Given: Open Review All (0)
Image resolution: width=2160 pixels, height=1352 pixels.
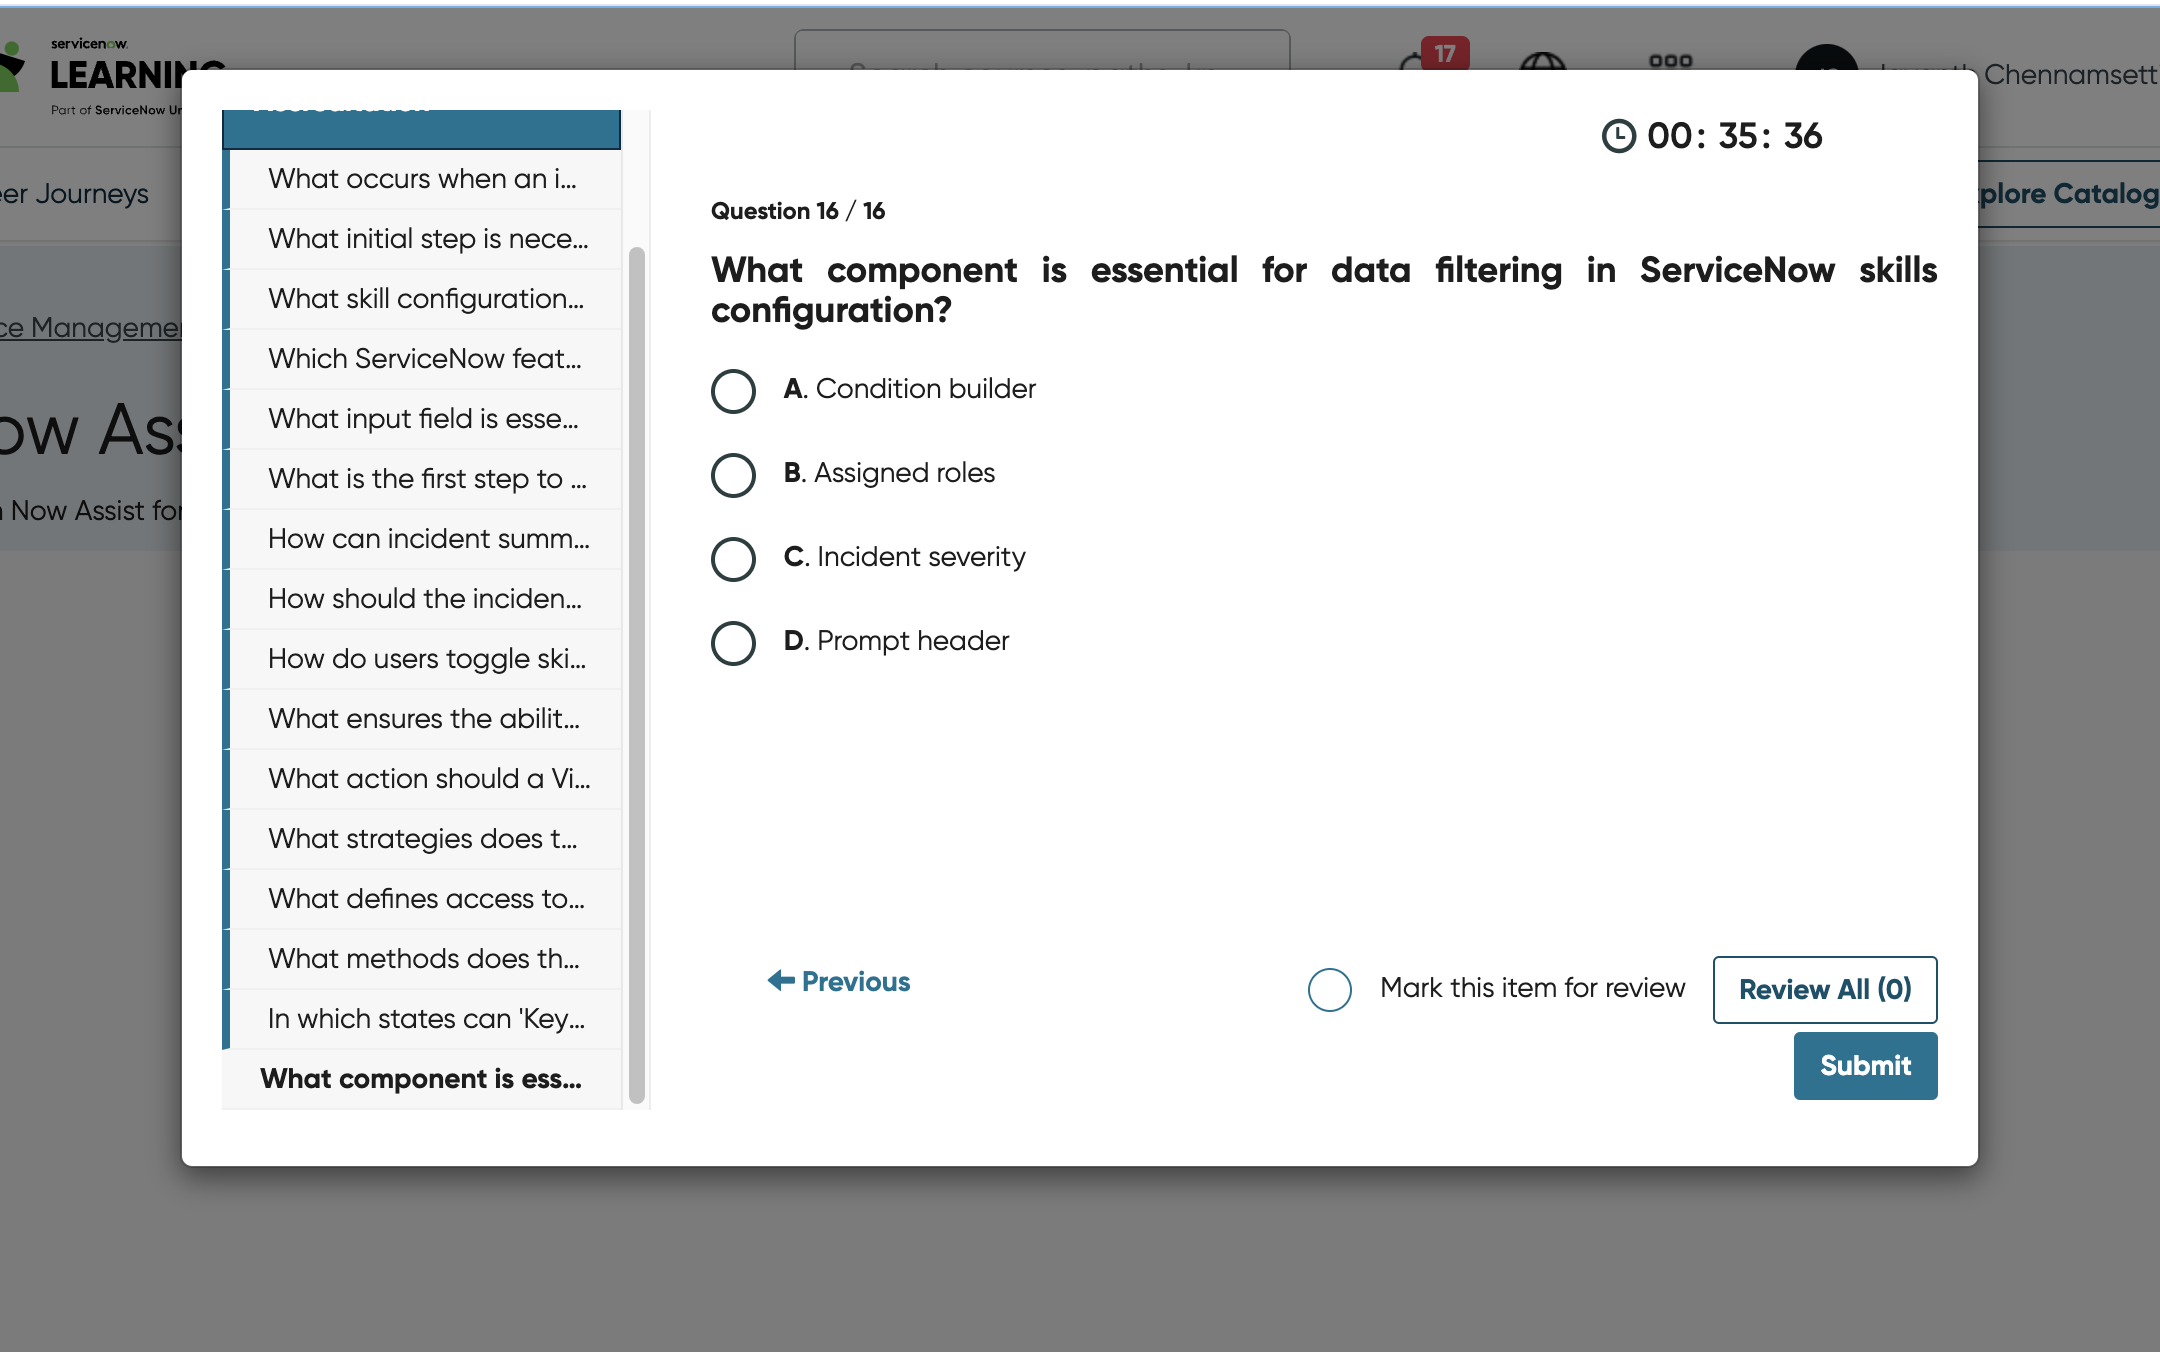Looking at the screenshot, I should pyautogui.click(x=1825, y=989).
